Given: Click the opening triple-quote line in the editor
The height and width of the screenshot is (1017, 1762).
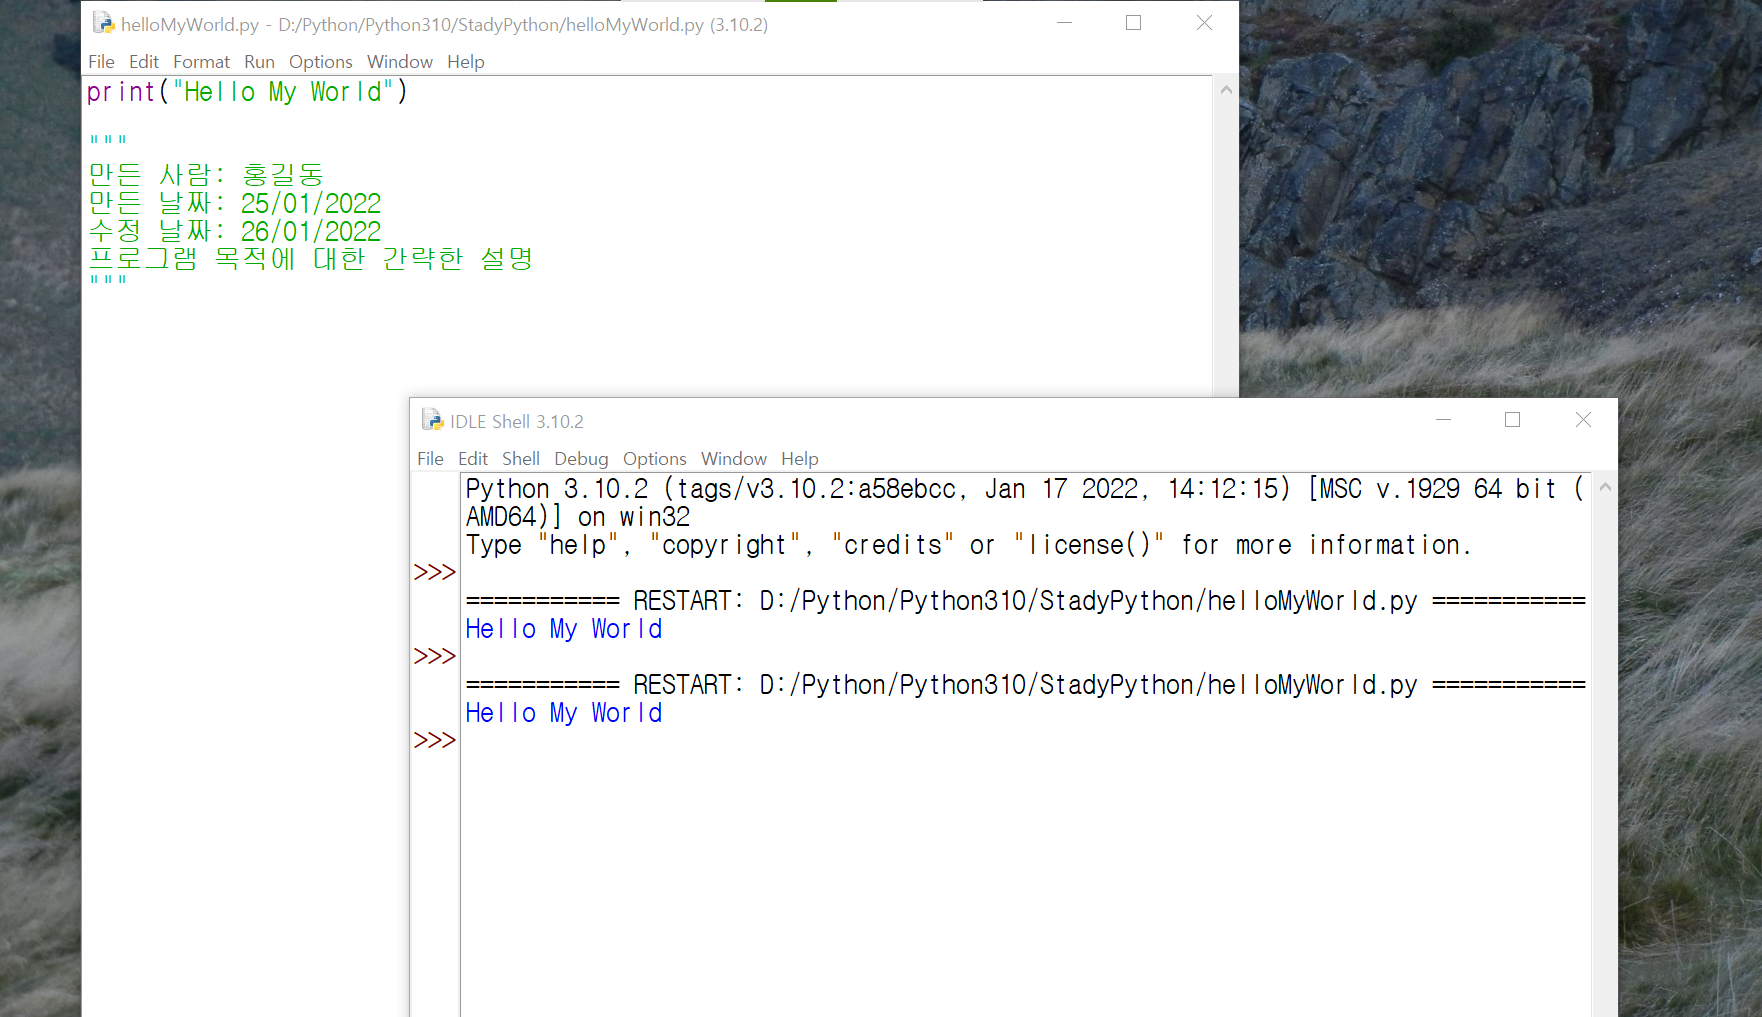Looking at the screenshot, I should click(x=108, y=141).
